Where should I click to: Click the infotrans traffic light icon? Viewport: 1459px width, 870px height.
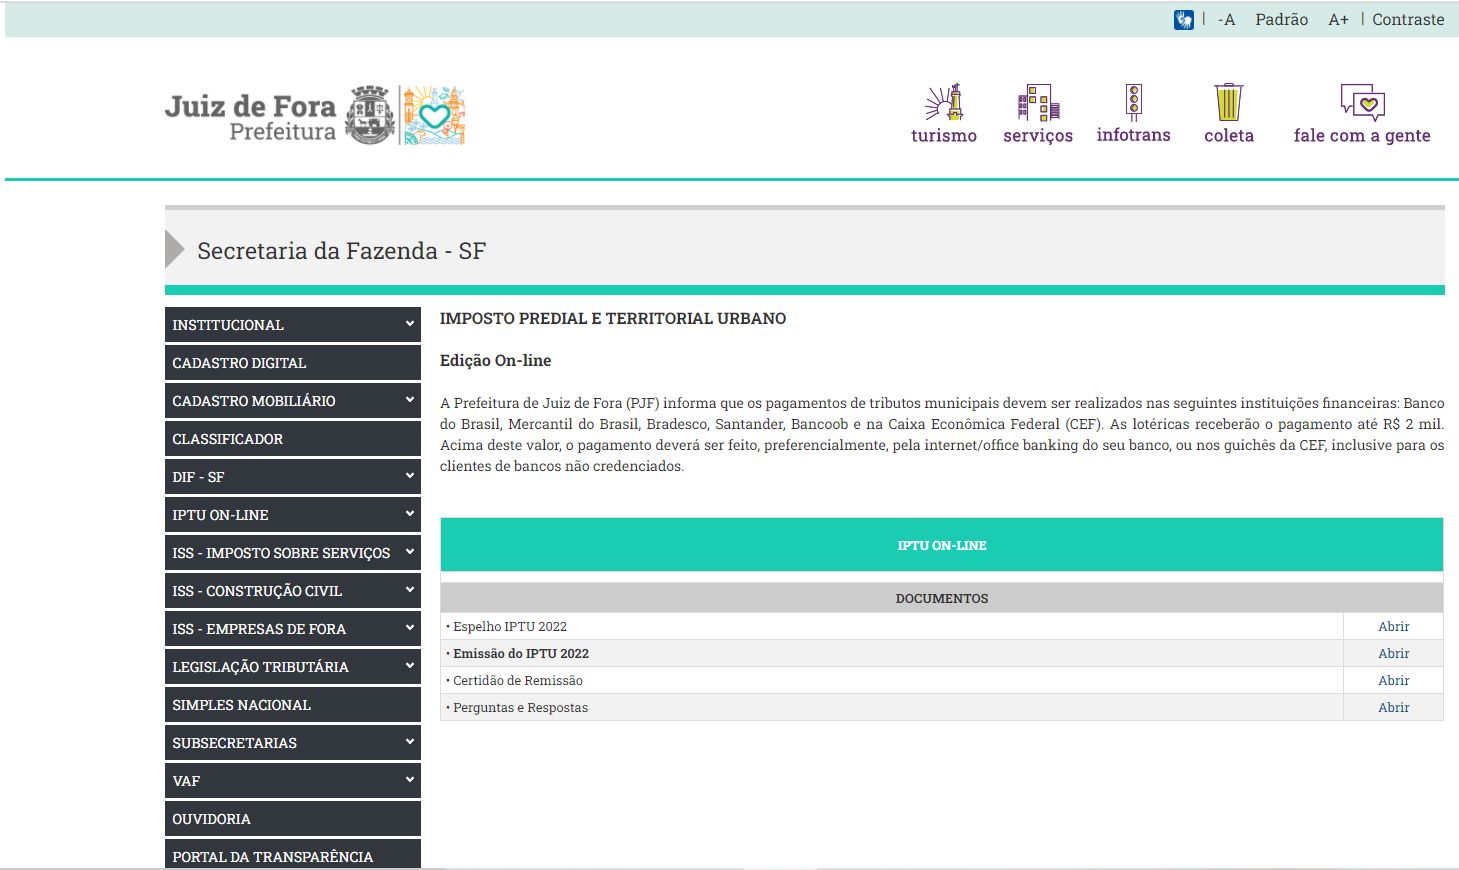click(x=1133, y=102)
